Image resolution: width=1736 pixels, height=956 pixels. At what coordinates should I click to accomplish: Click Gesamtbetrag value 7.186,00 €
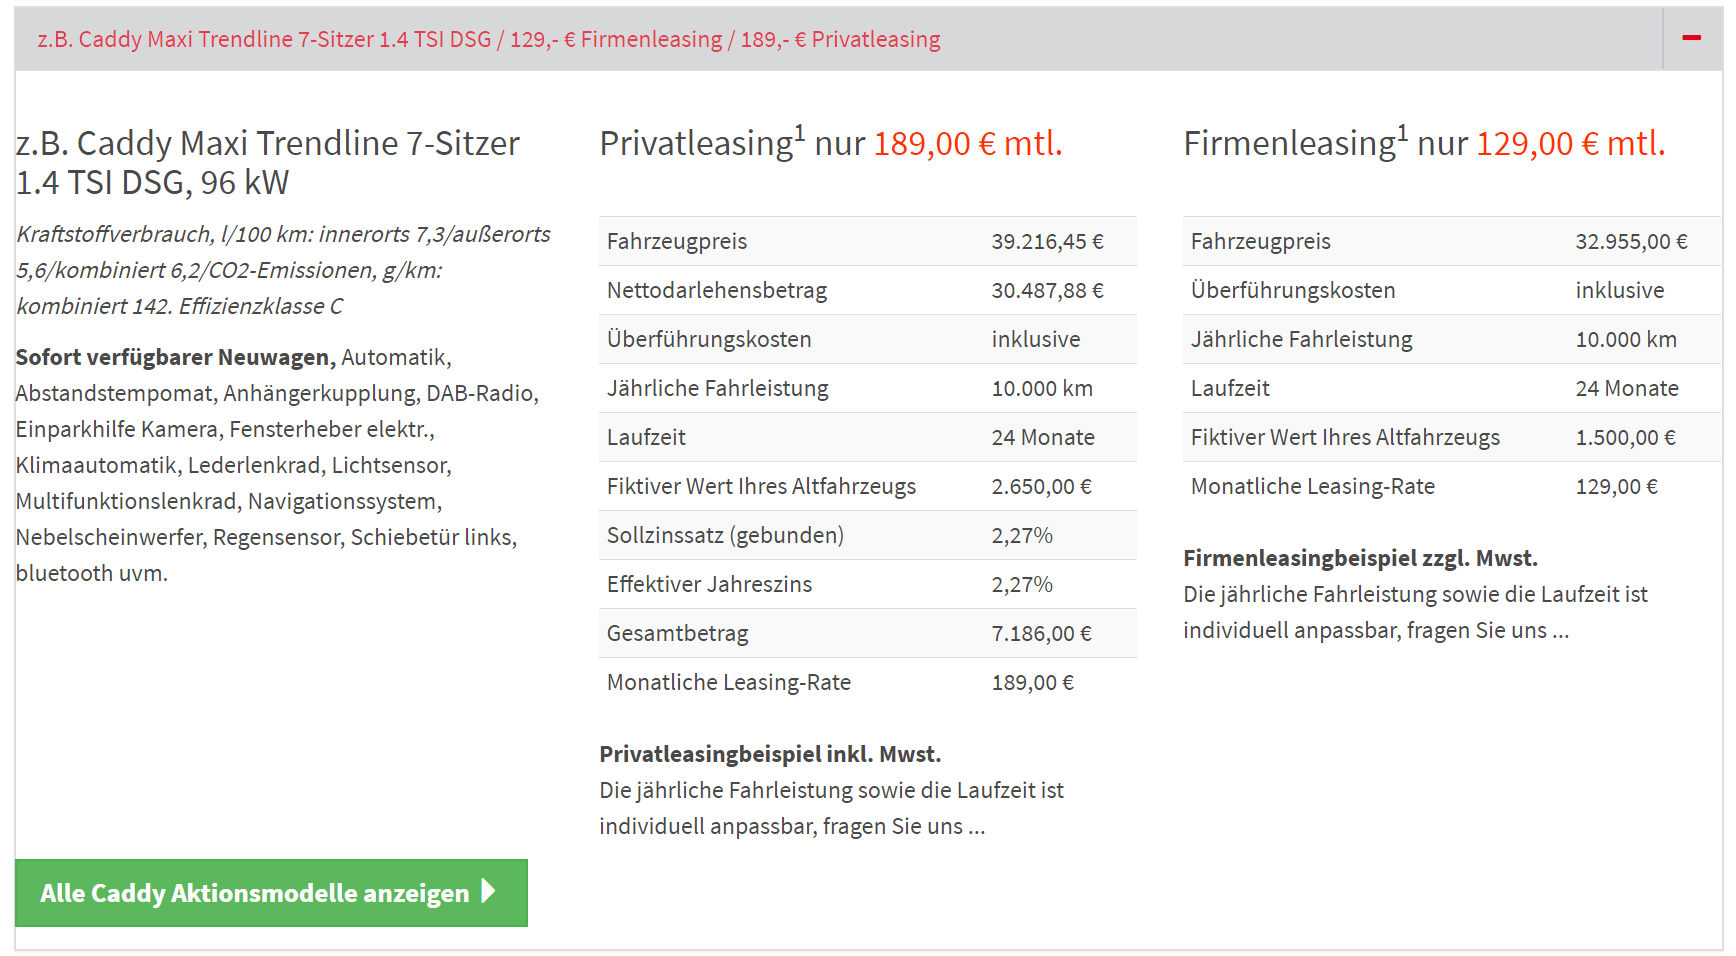click(x=1041, y=633)
